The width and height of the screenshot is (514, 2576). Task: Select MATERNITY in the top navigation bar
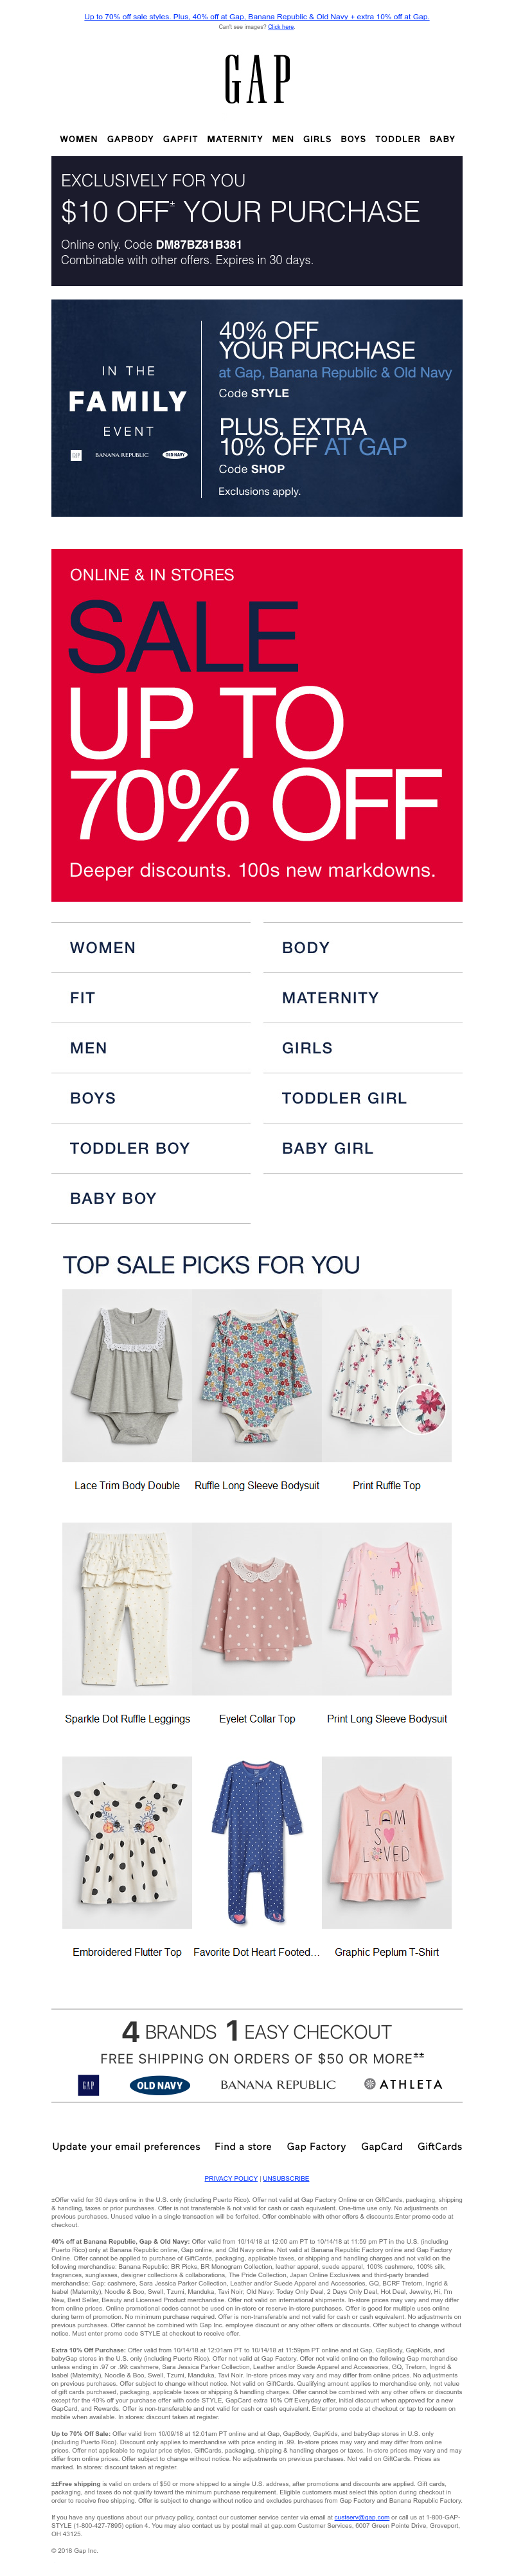tap(235, 139)
